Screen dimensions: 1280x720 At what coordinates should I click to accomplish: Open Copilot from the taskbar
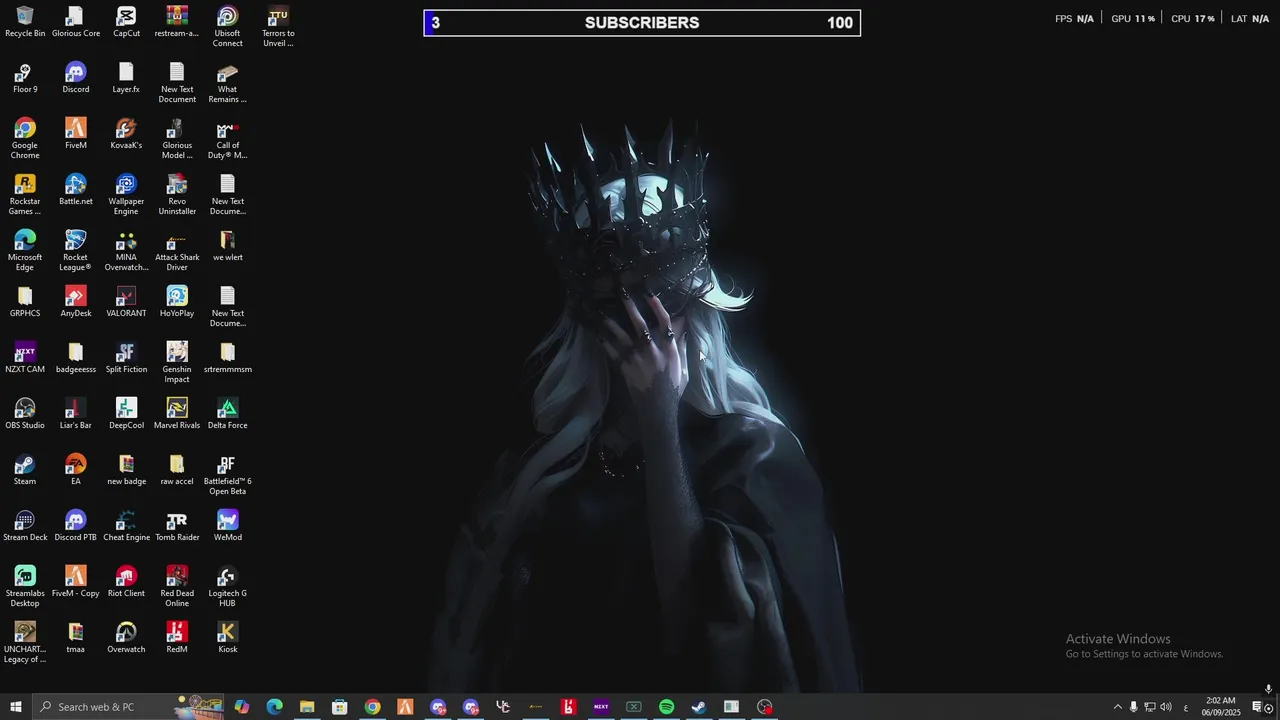pos(242,707)
